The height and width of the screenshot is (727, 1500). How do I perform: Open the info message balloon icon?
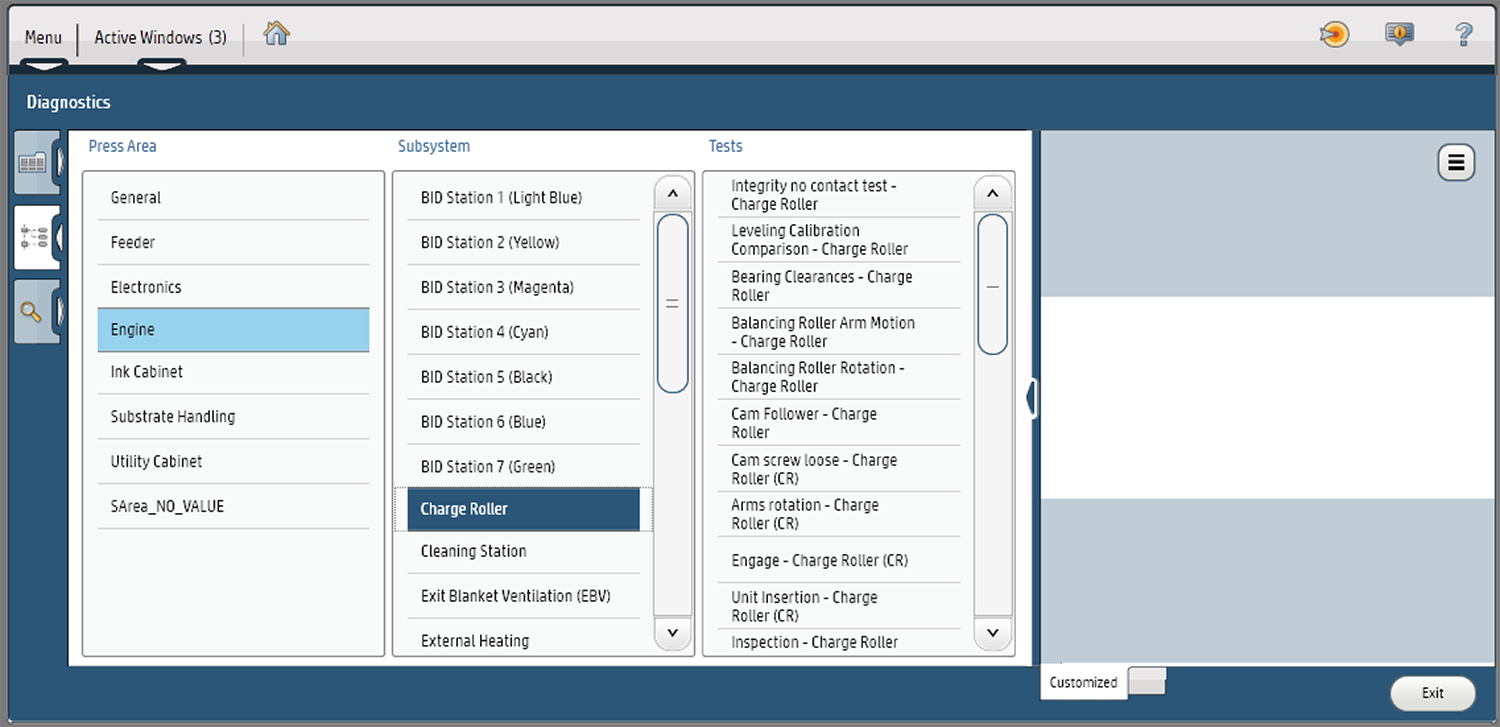pos(1398,35)
